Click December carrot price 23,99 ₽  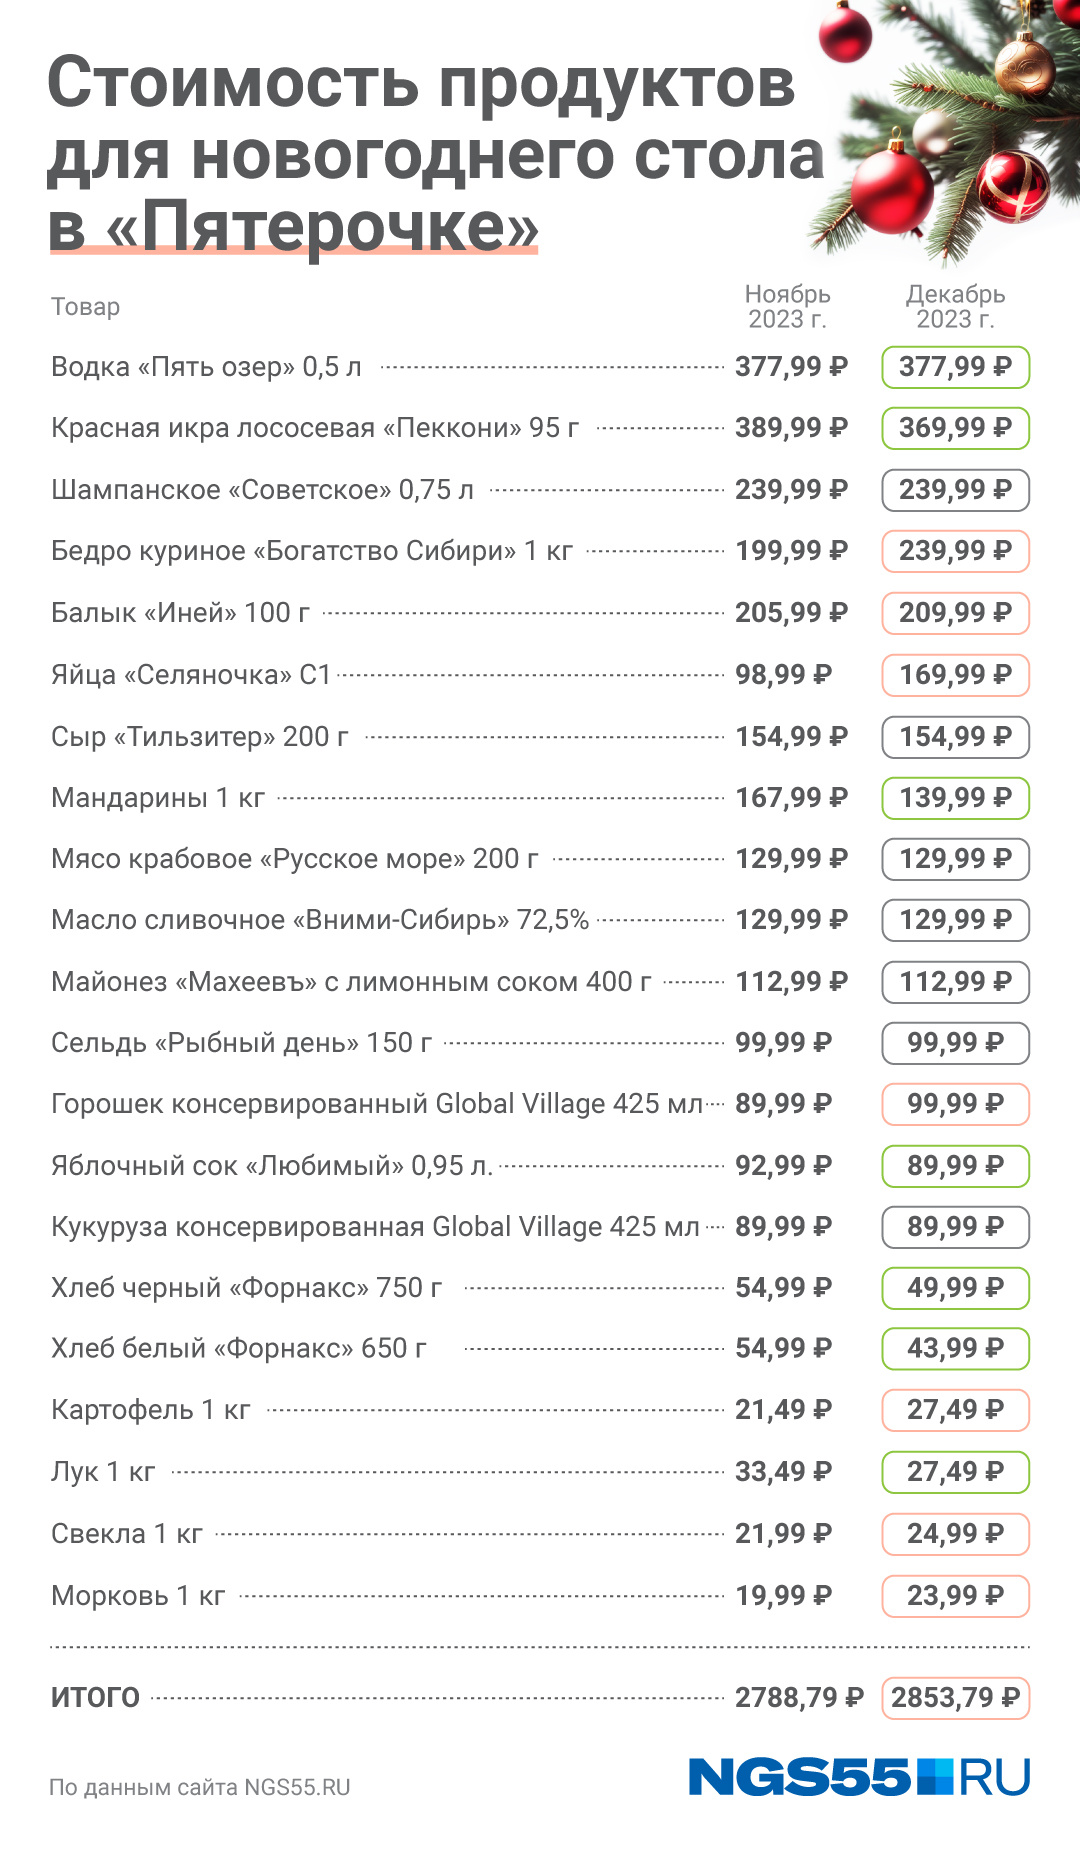tap(955, 1595)
